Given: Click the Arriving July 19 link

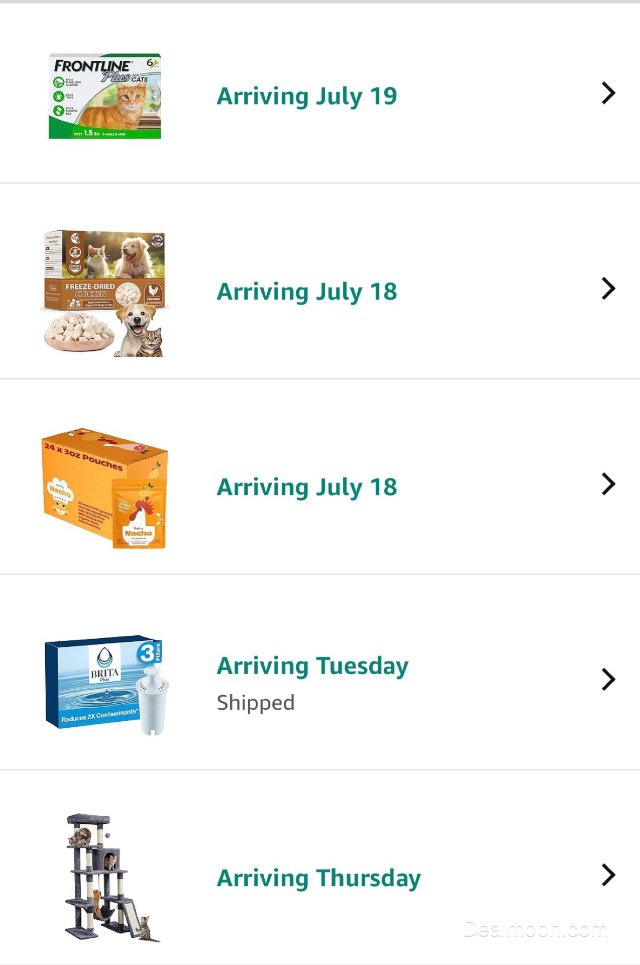Looking at the screenshot, I should point(306,96).
